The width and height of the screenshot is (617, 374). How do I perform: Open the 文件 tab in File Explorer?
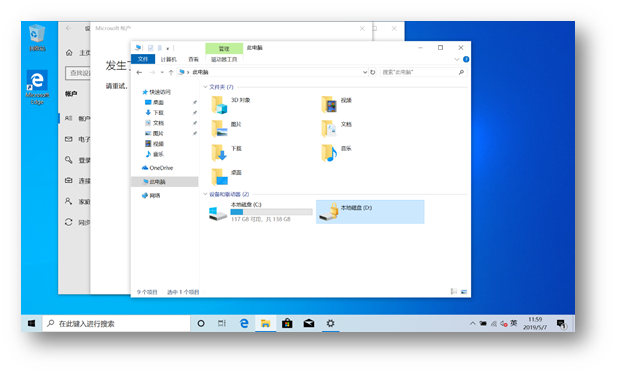(x=143, y=59)
